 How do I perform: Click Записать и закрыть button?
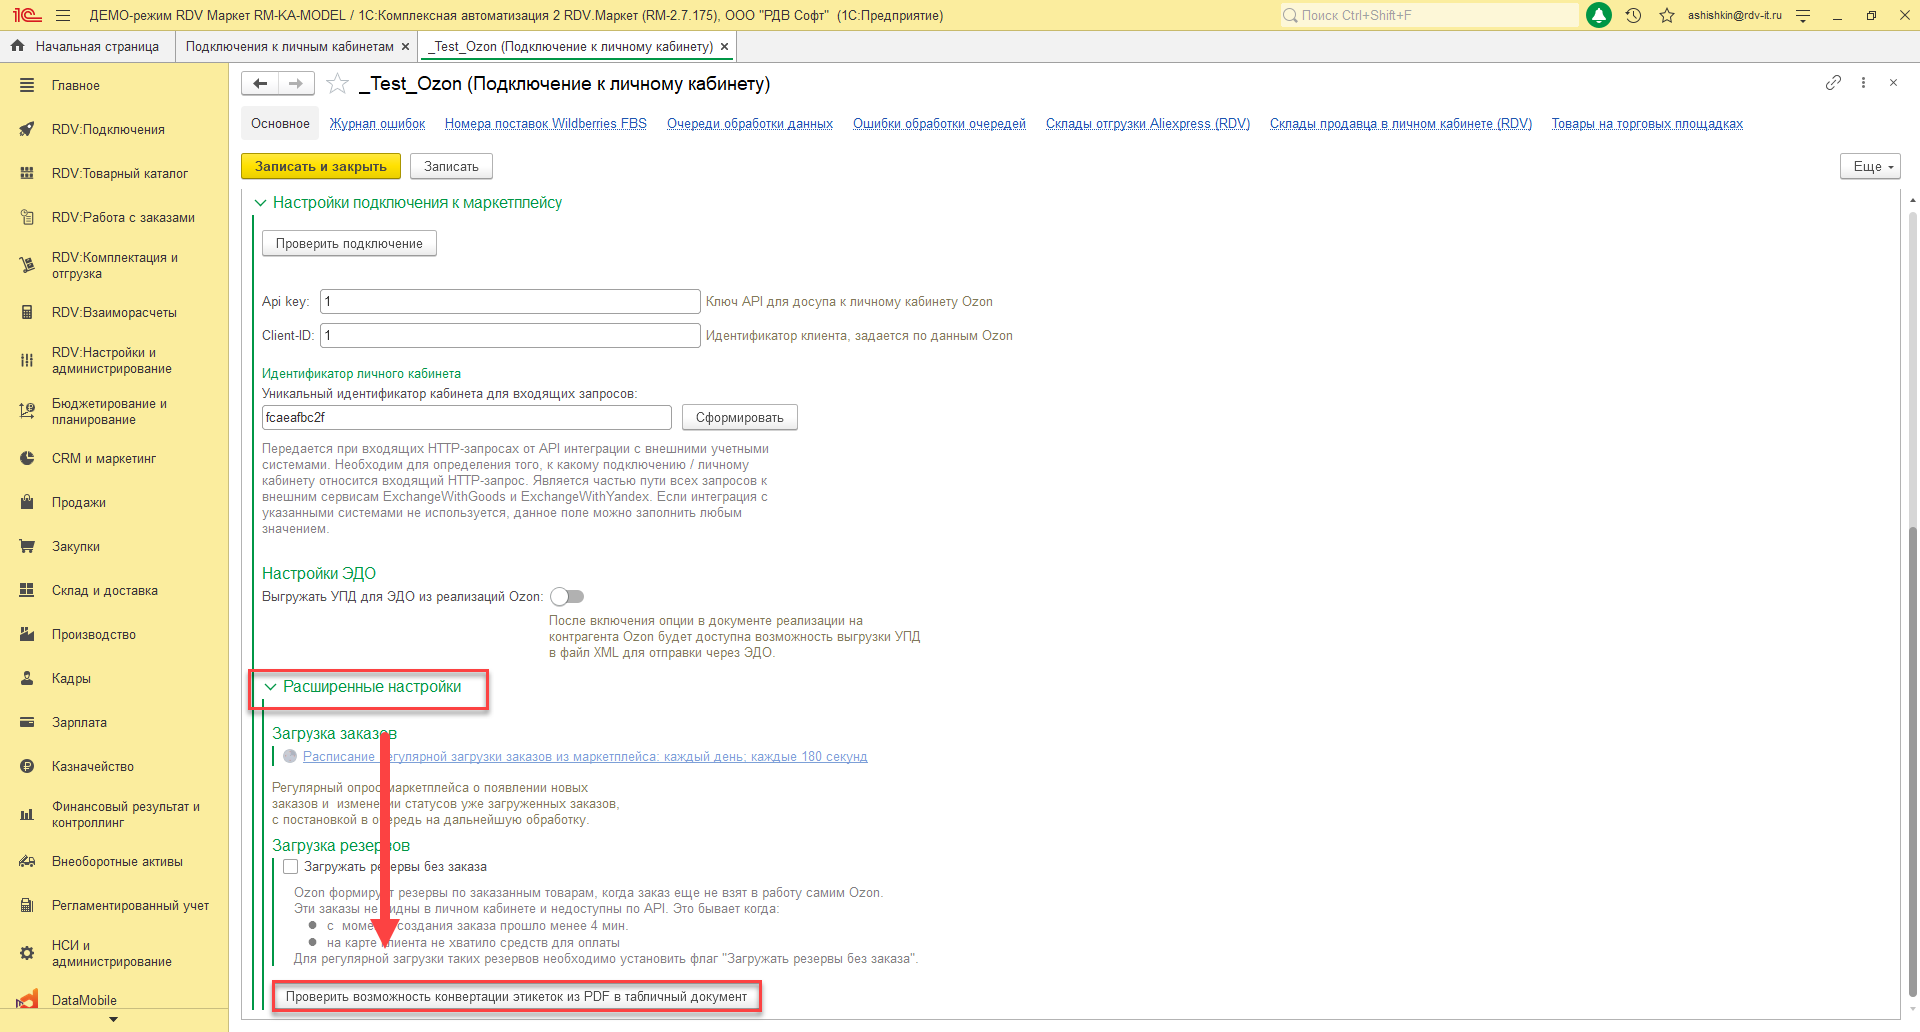point(320,167)
